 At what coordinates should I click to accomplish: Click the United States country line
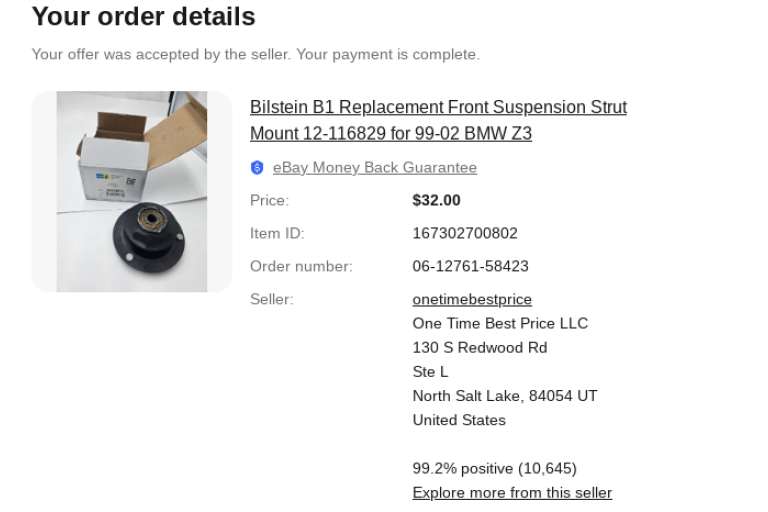click(x=459, y=420)
